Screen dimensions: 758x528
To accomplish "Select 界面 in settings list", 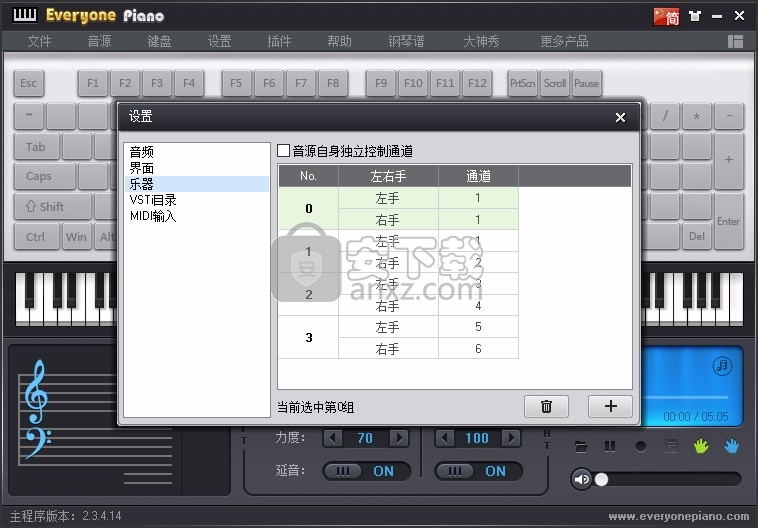I will (x=197, y=168).
